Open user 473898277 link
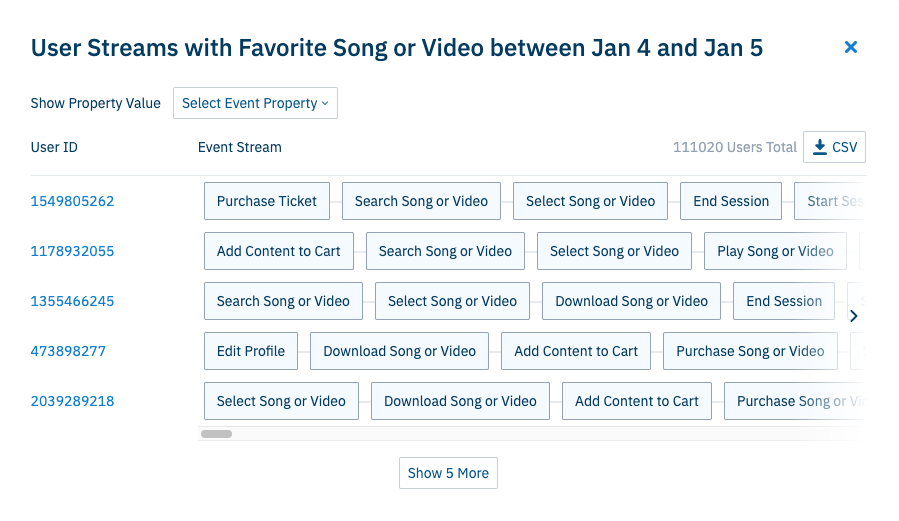Viewport: 899px width, 521px height. coord(68,351)
